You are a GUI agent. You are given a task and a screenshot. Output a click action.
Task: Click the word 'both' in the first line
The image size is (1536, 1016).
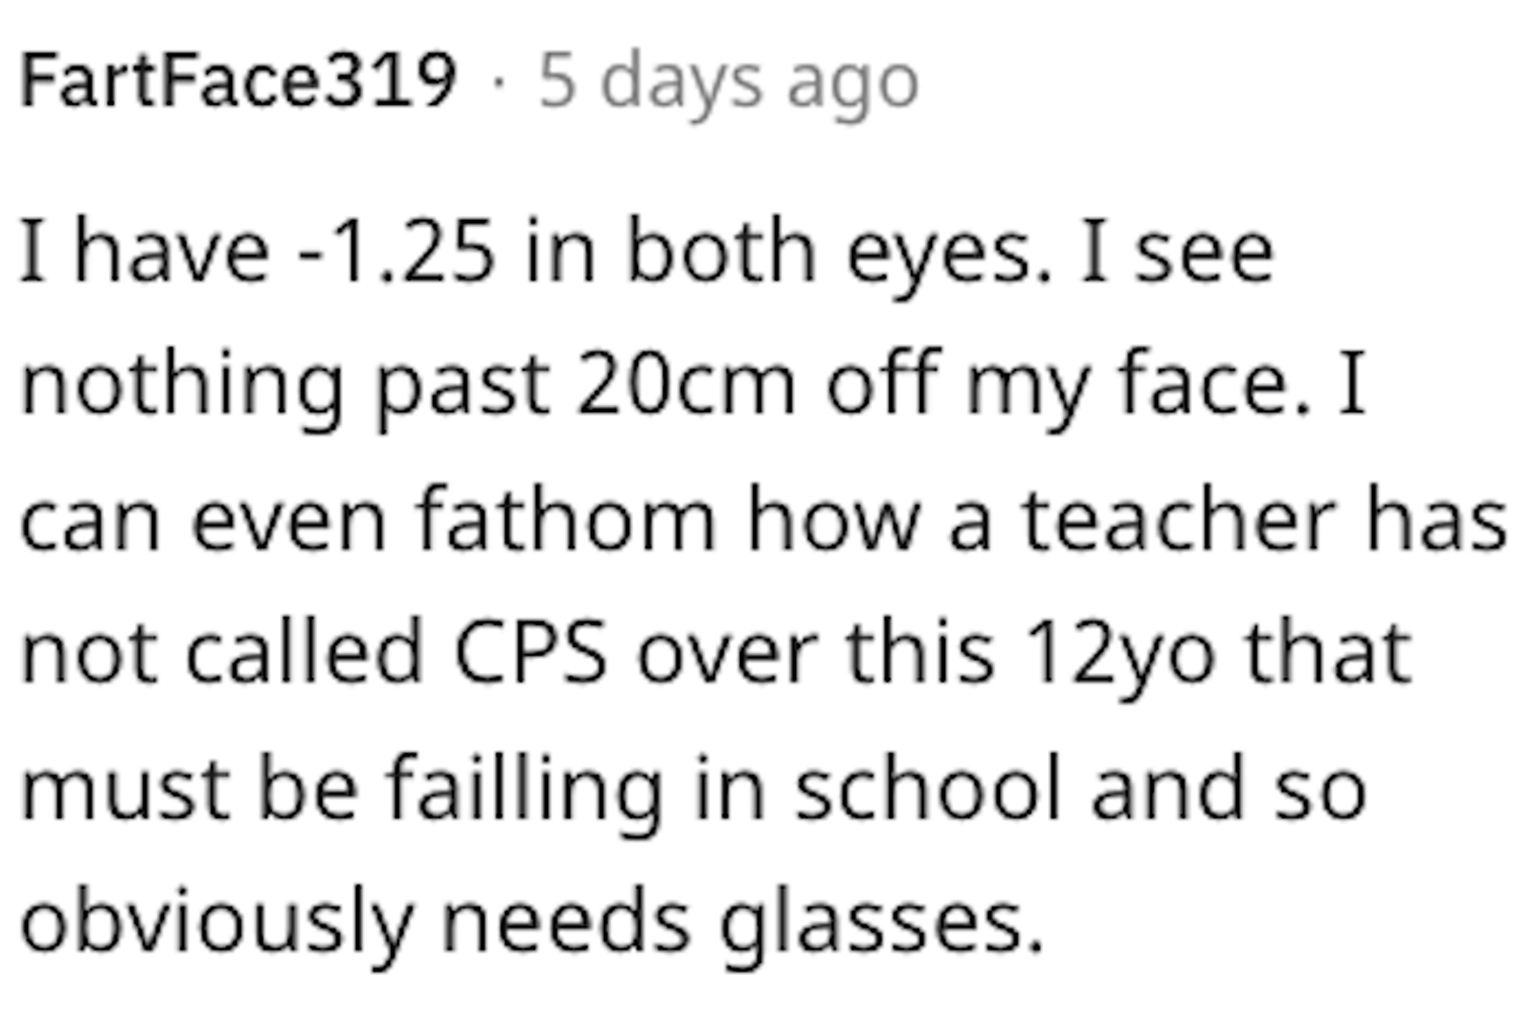[721, 251]
